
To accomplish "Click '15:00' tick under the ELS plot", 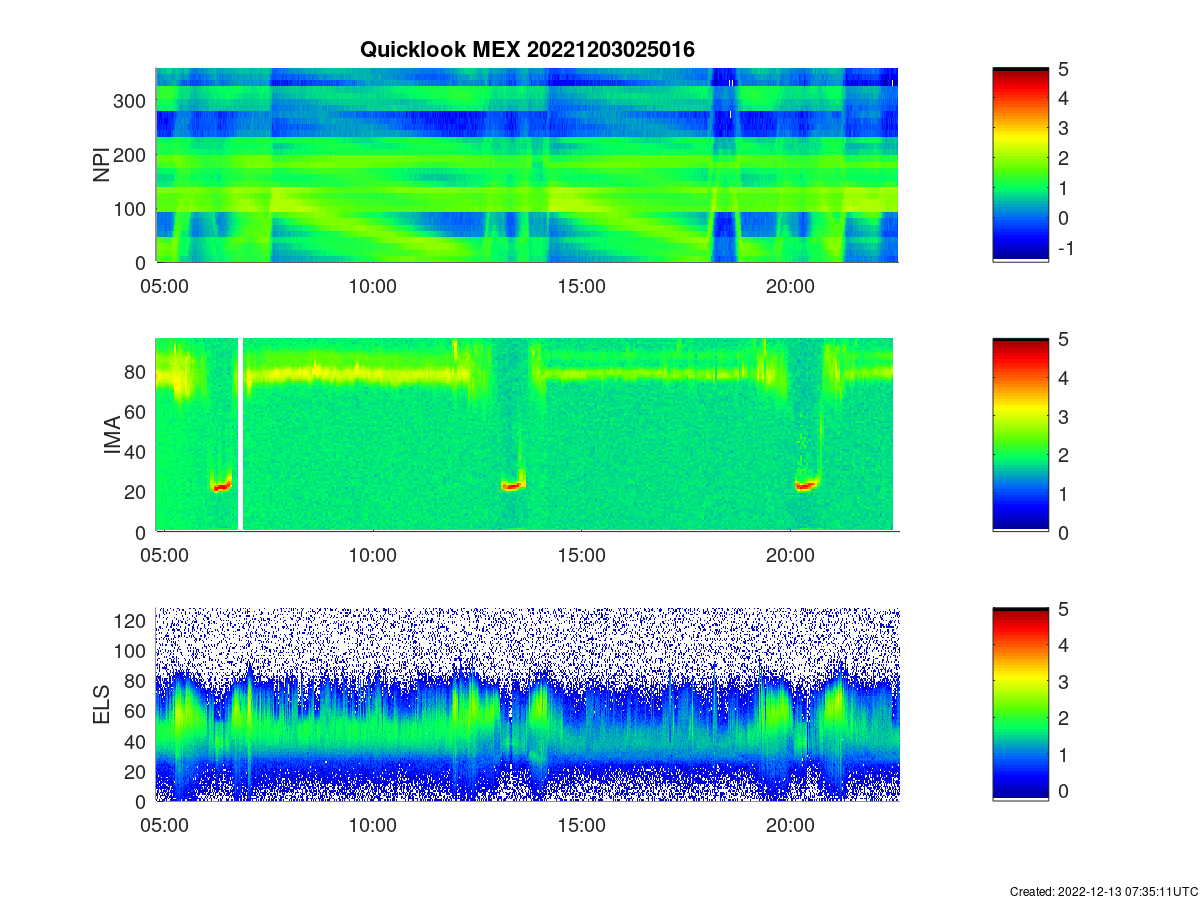I will pos(581,826).
